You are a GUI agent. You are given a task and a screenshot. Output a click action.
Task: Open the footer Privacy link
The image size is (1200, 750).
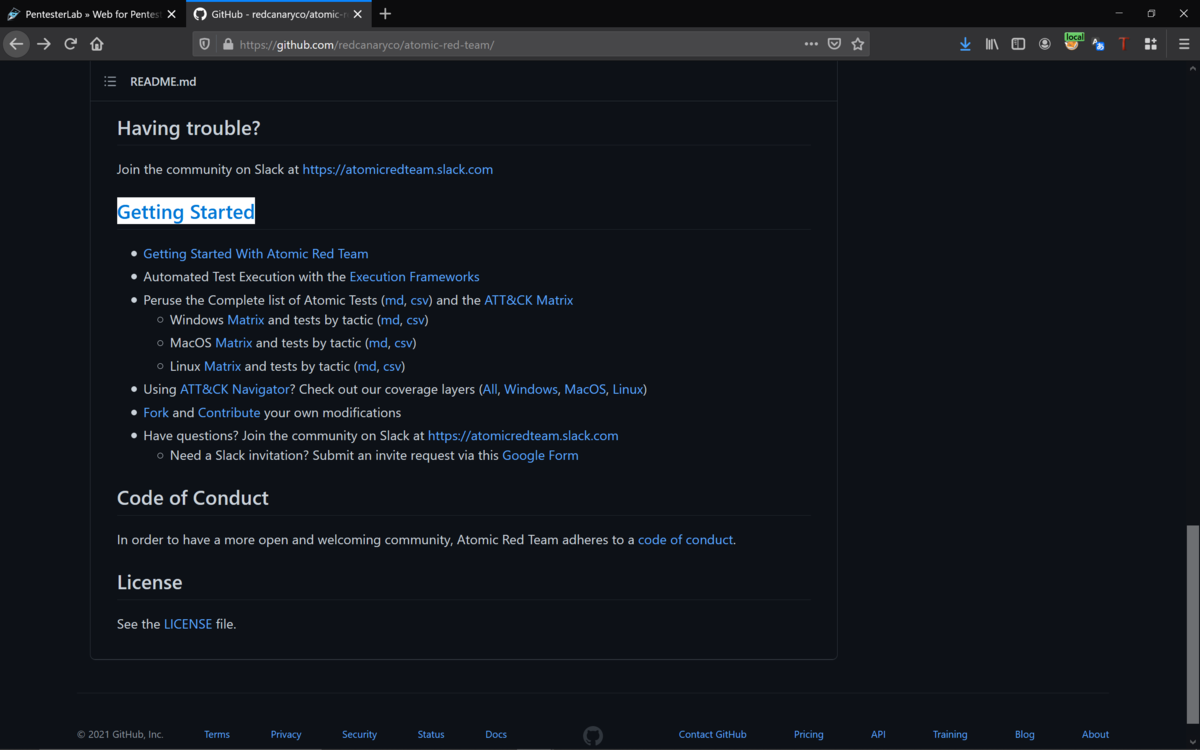286,734
